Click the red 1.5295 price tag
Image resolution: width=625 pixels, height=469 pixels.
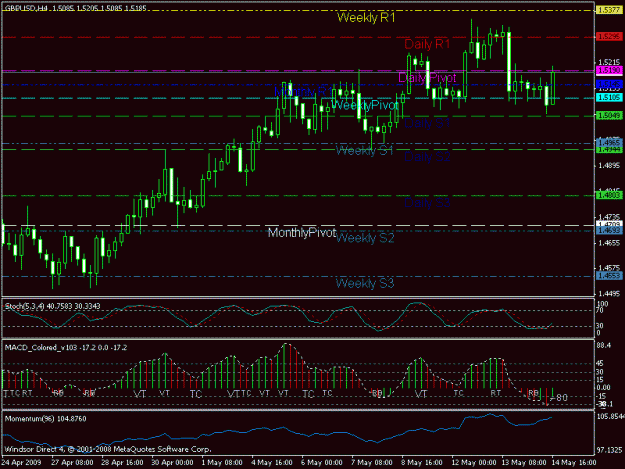pyautogui.click(x=609, y=37)
